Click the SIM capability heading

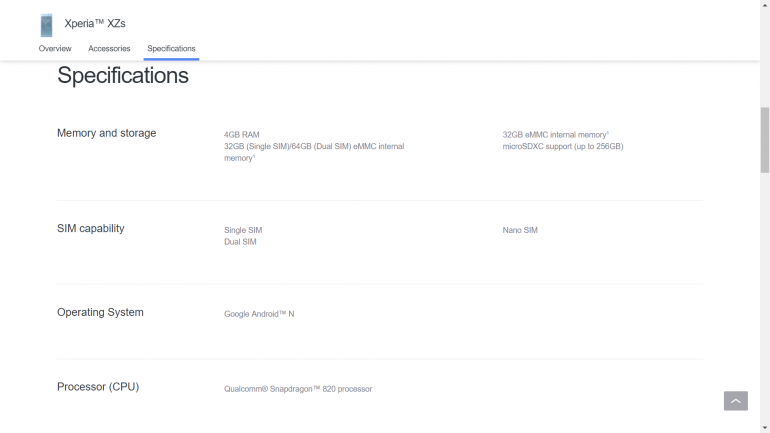[x=91, y=228]
